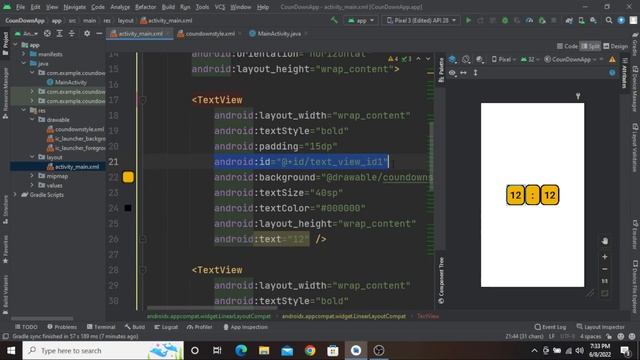Open Search Everywhere magnifier icon
Viewport: 640px width, 360px height.
[609, 20]
